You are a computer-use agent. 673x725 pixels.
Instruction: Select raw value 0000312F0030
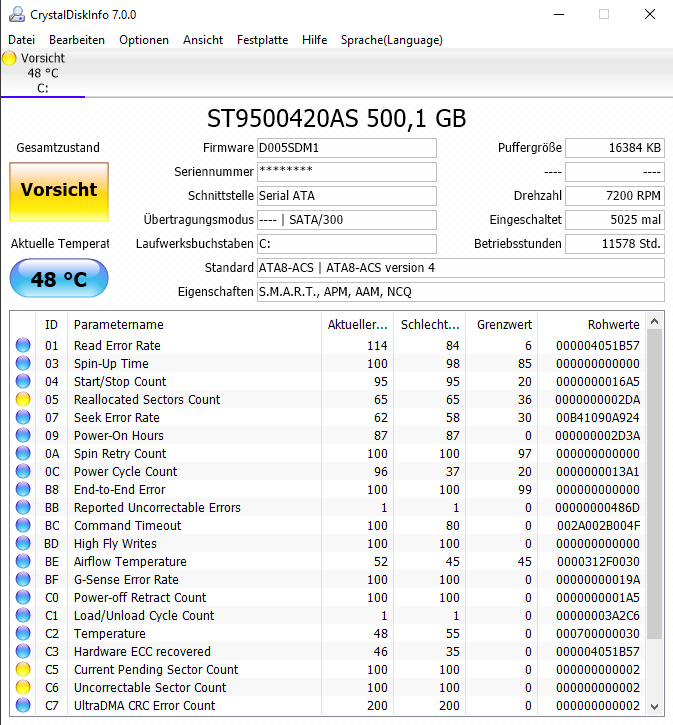[x=598, y=561]
